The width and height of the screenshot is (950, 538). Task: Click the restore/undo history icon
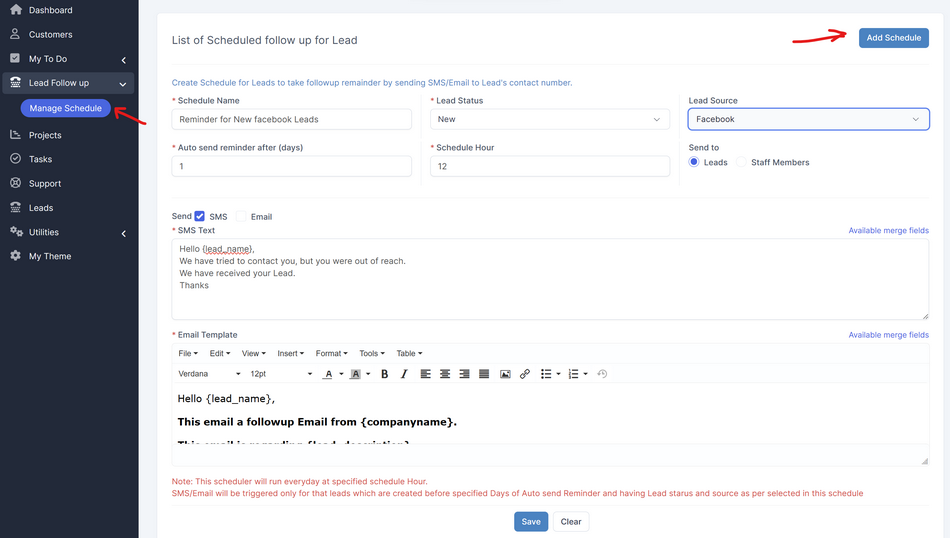tap(602, 374)
